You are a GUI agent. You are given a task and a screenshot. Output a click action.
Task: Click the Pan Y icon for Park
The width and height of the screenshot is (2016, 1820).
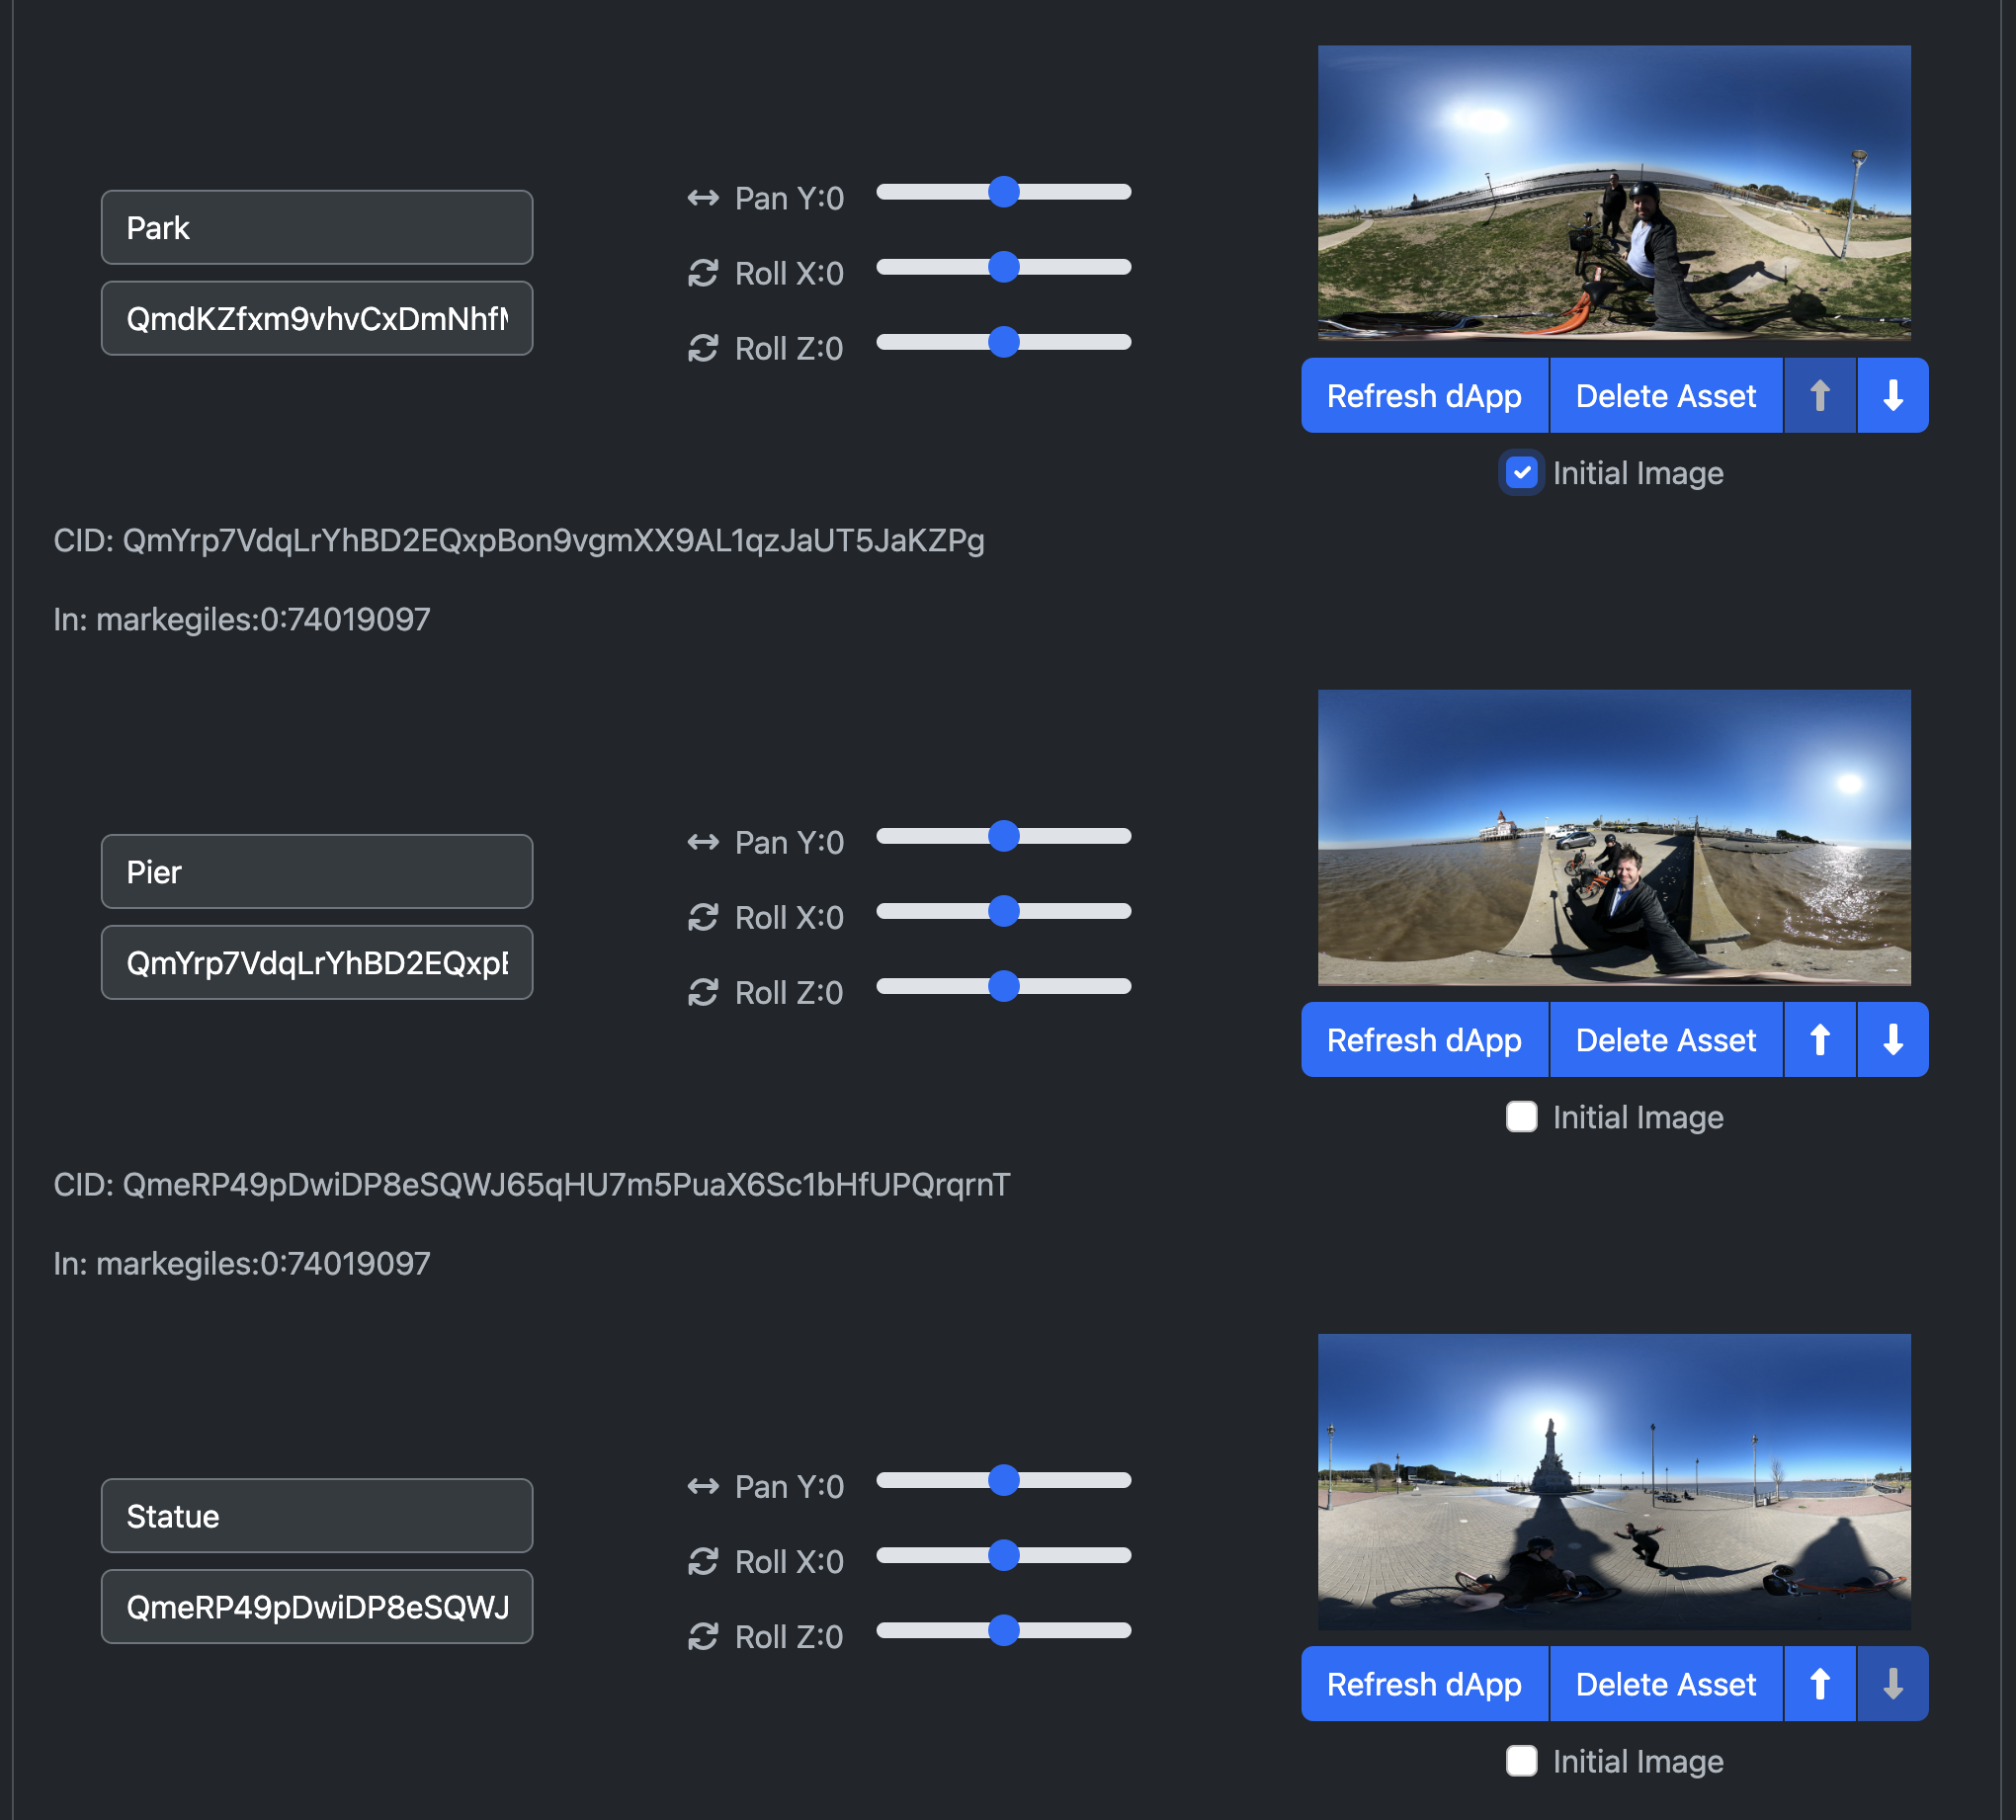pos(703,198)
